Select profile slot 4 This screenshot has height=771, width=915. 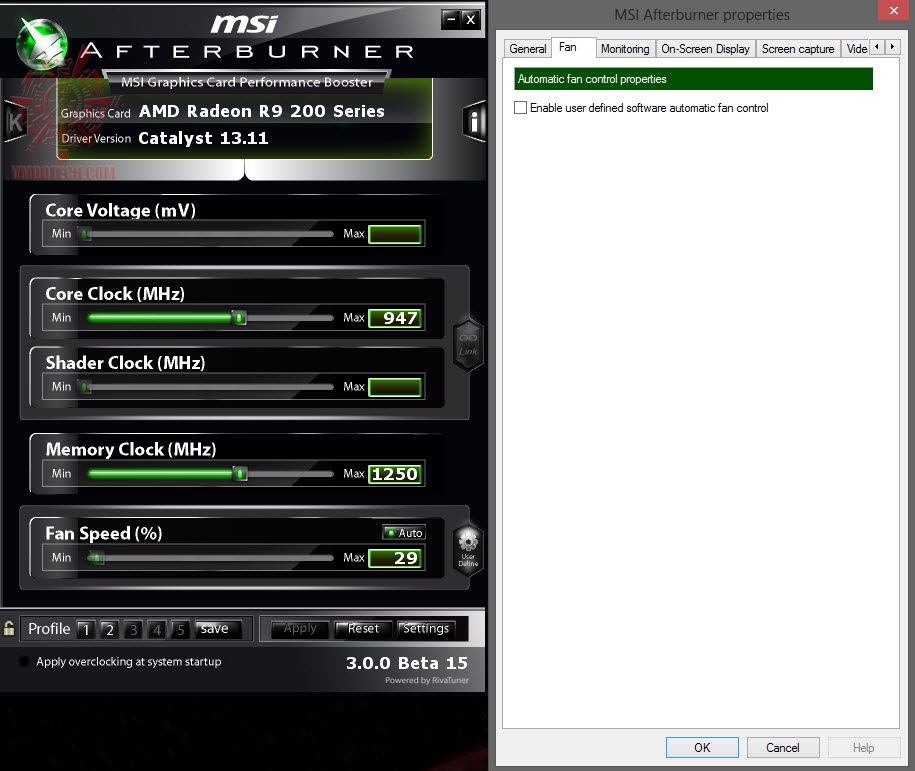pyautogui.click(x=156, y=629)
